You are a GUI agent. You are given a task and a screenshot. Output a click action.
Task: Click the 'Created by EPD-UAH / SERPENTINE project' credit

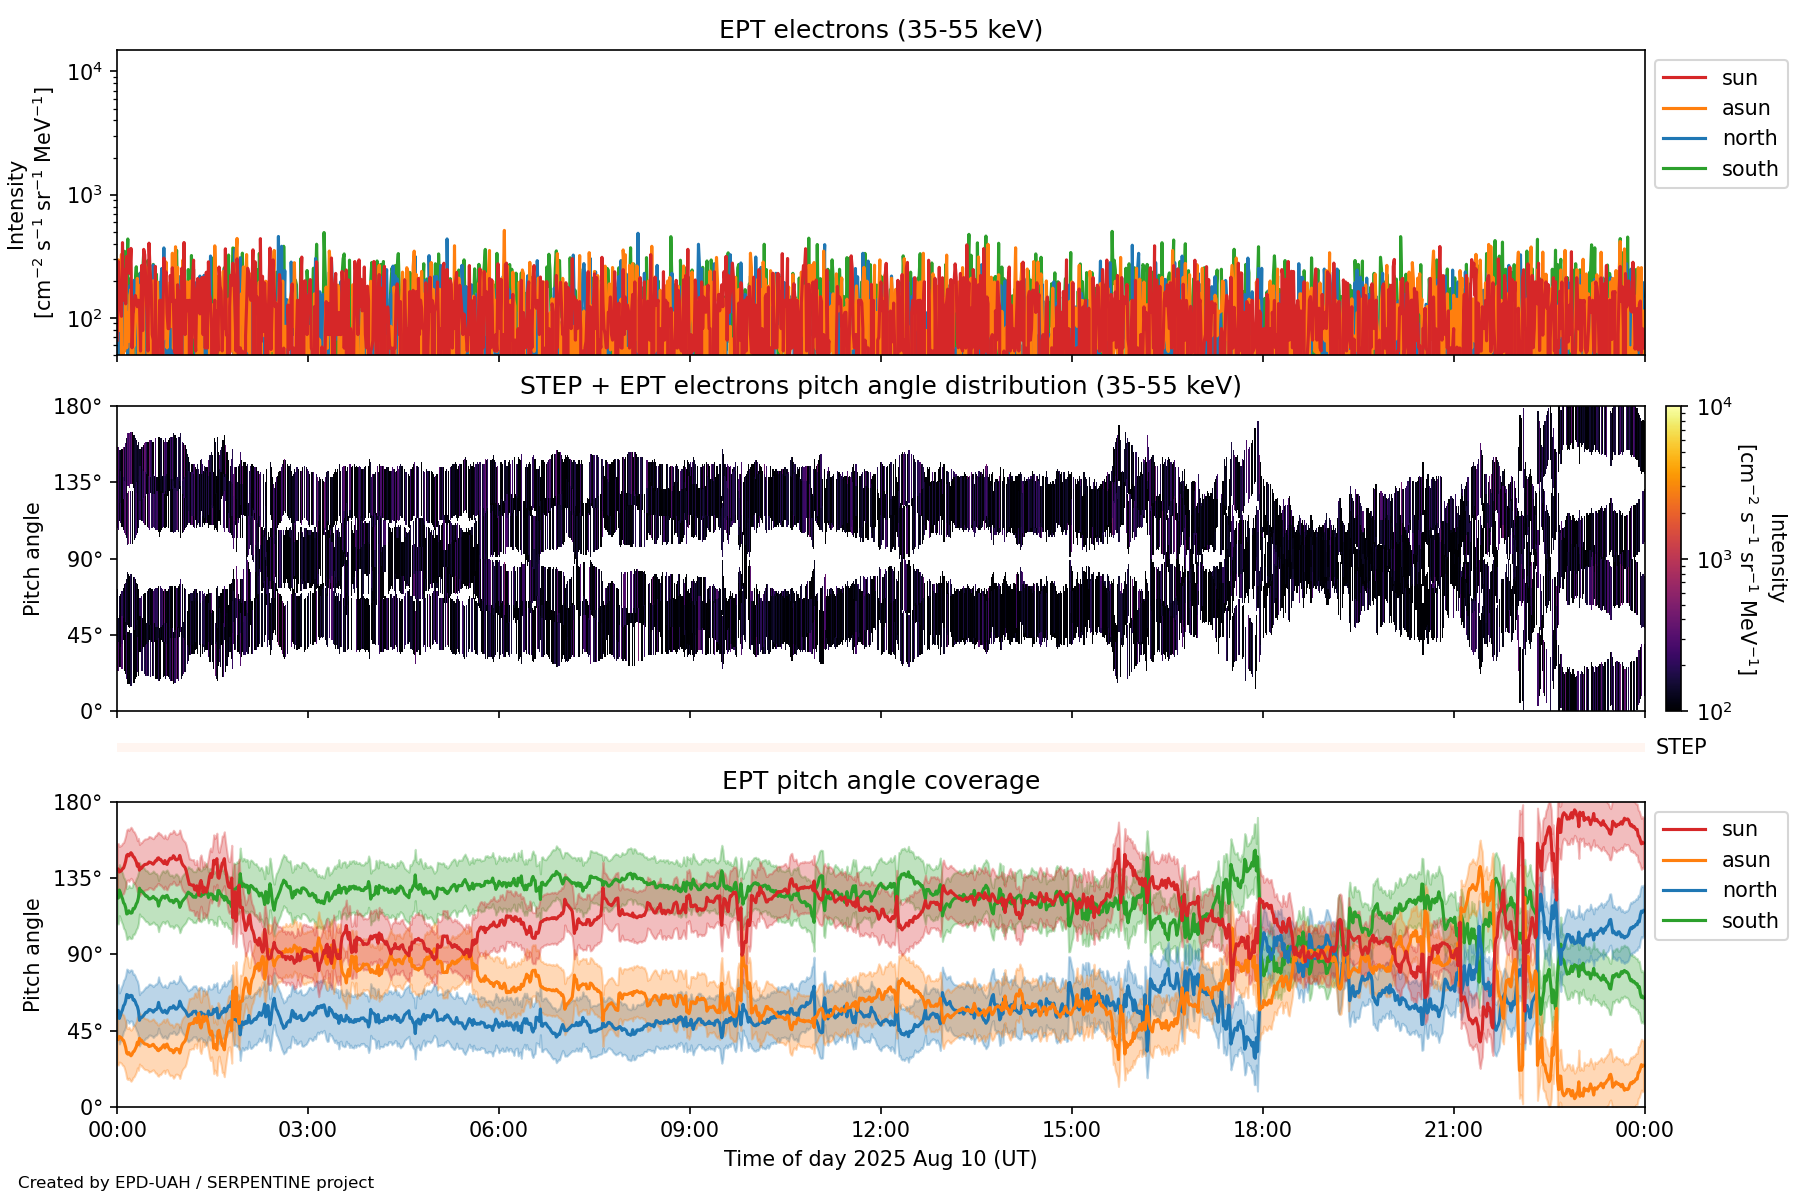[x=196, y=1183]
